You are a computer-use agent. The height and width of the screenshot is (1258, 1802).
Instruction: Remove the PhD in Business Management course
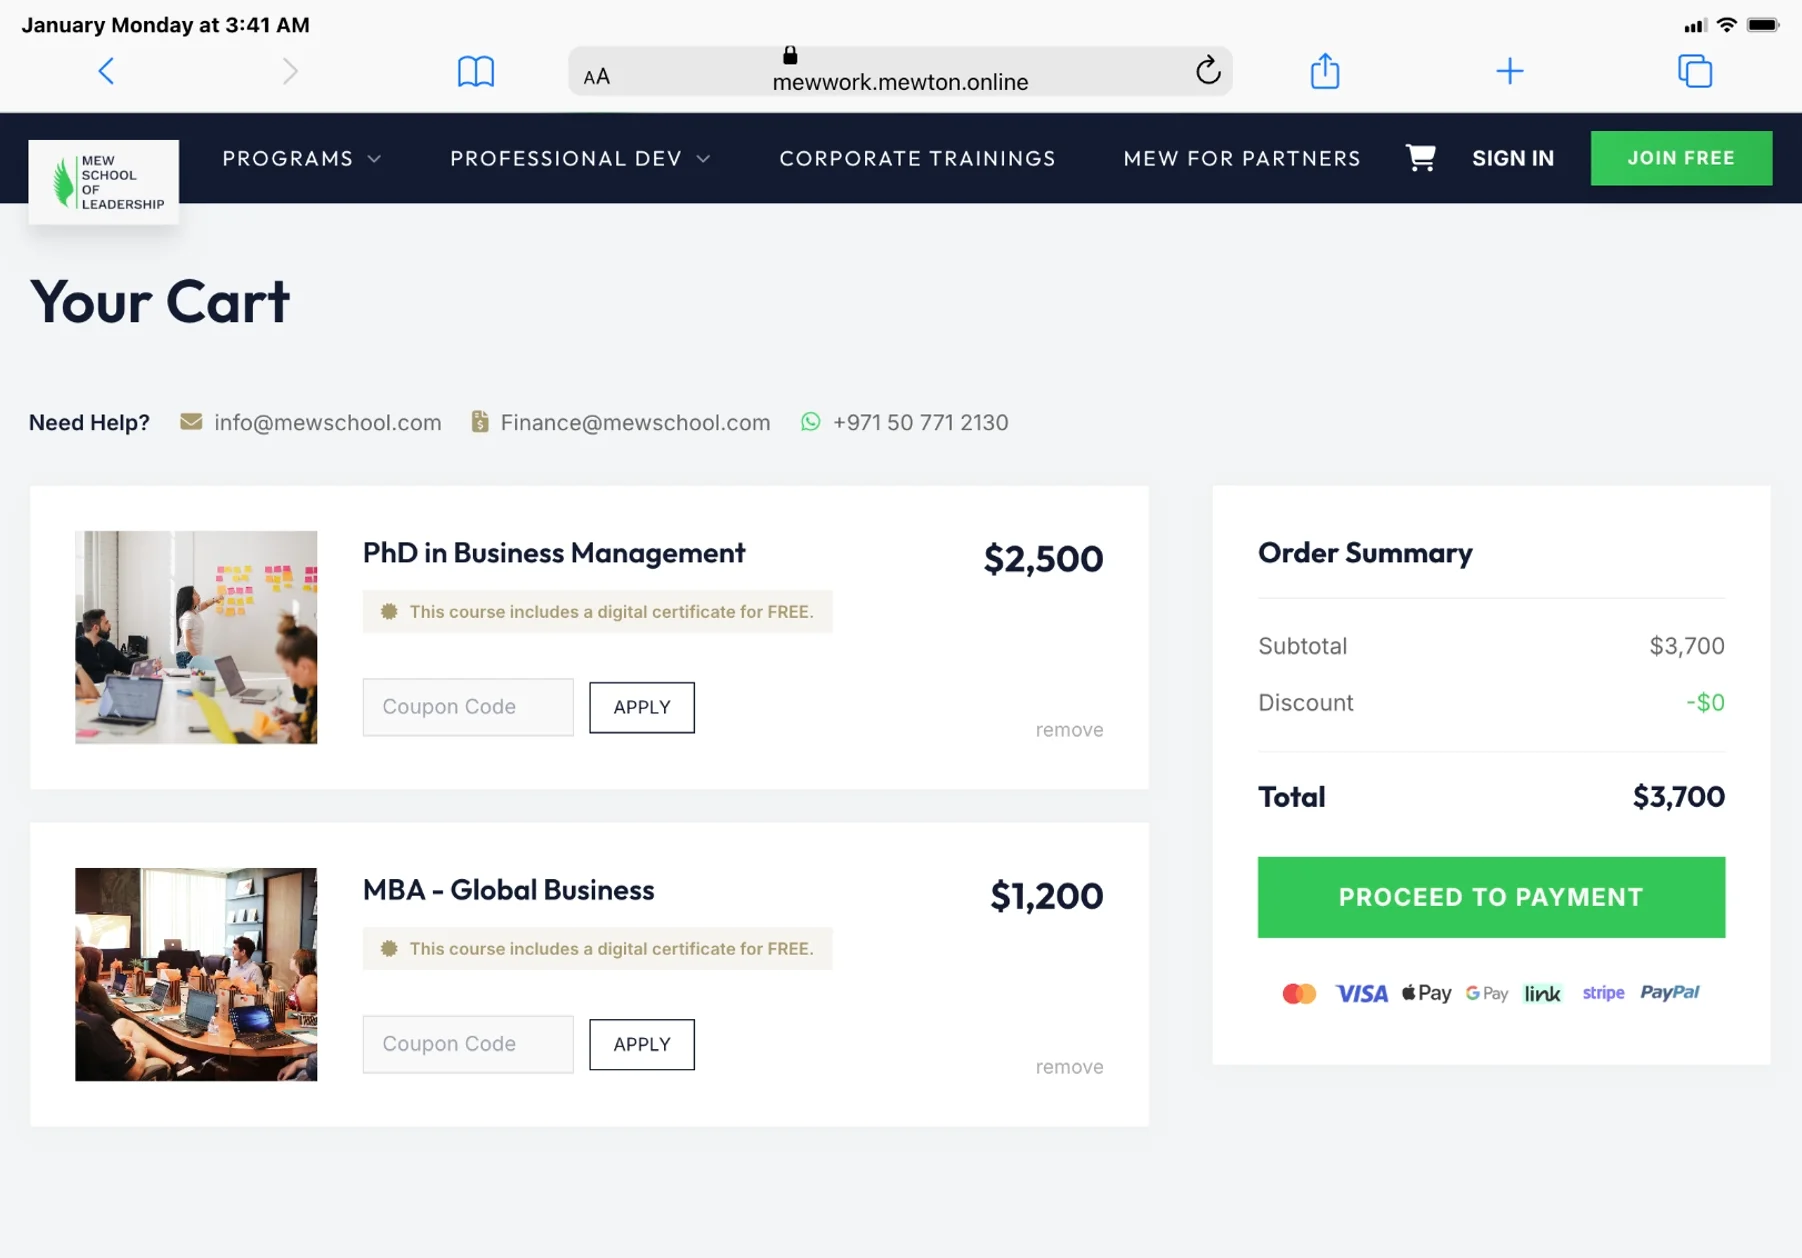(x=1068, y=729)
